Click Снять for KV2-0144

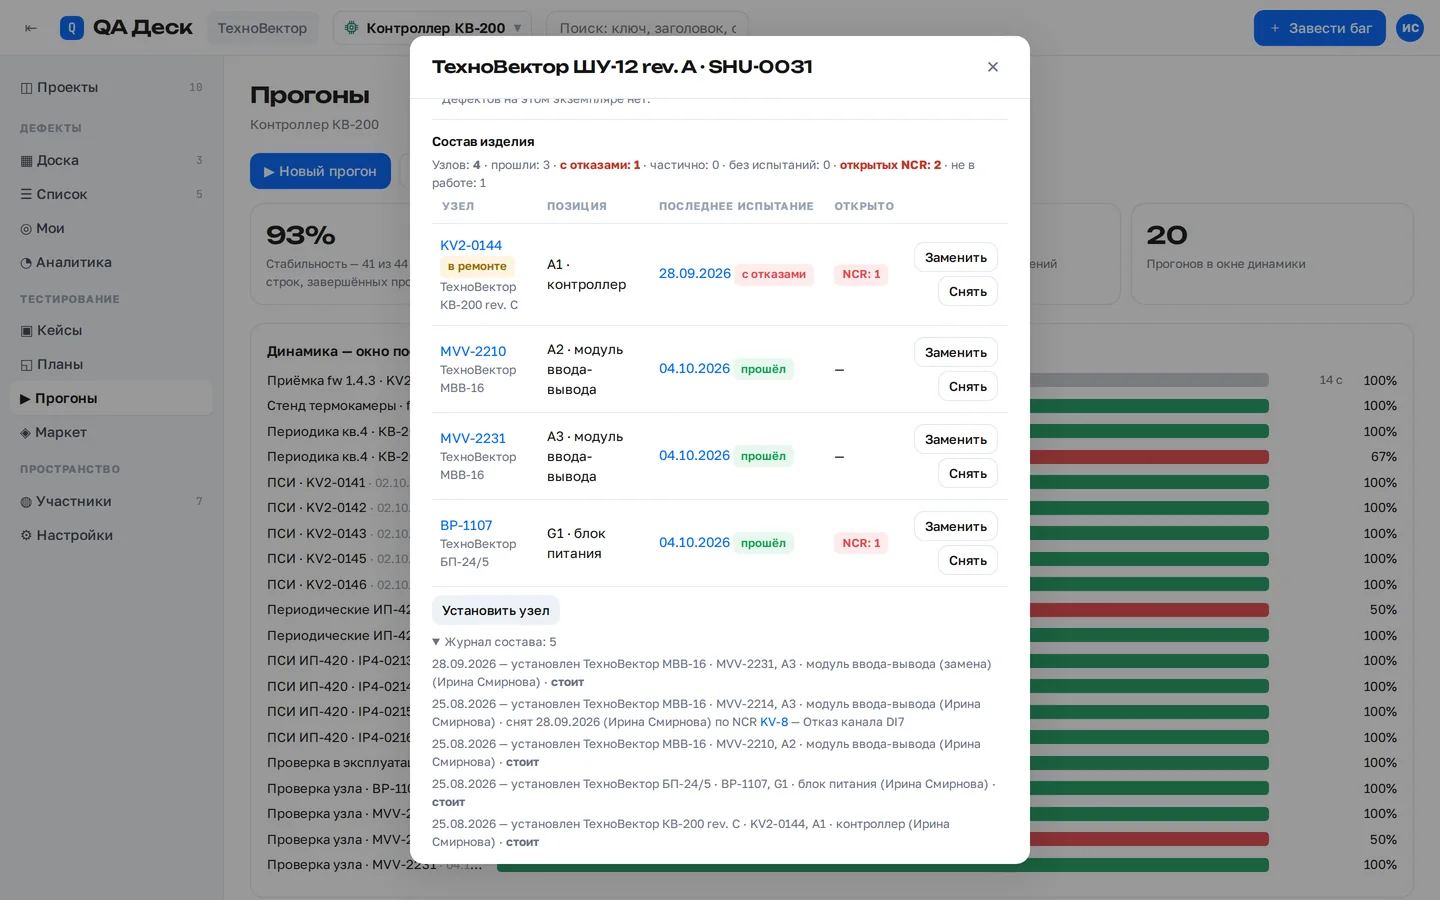point(968,291)
